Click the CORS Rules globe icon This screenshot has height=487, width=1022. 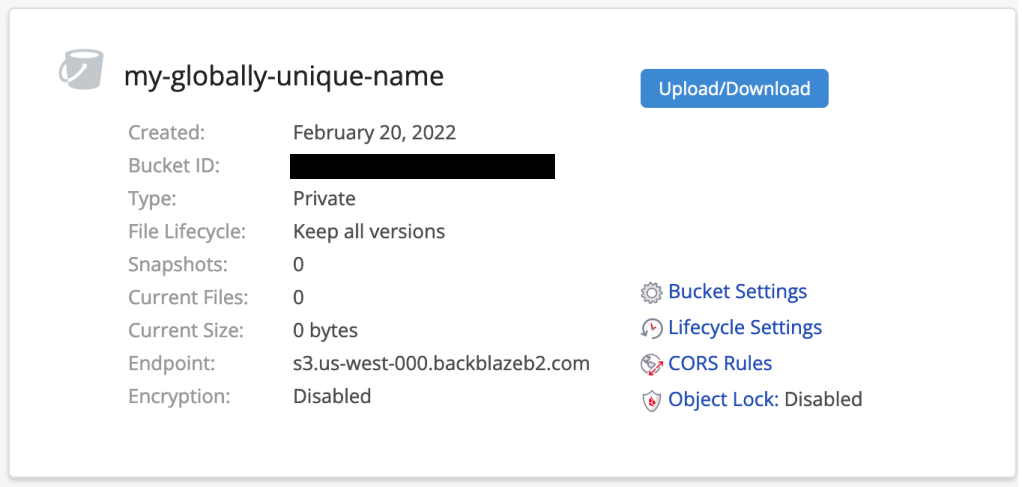click(652, 364)
